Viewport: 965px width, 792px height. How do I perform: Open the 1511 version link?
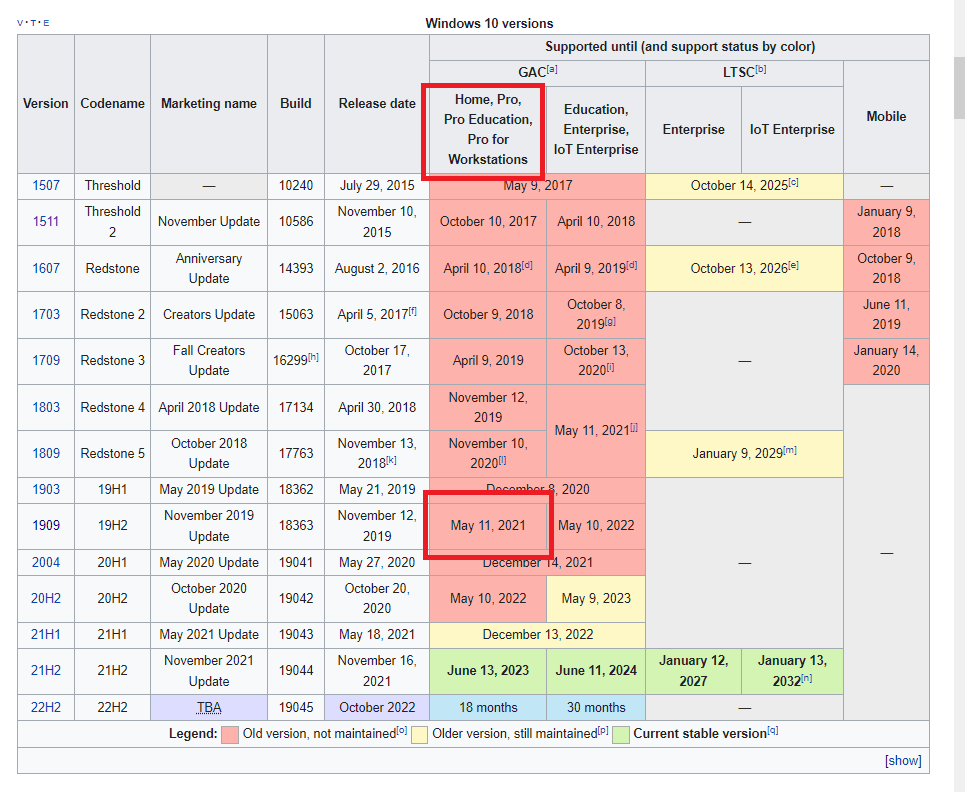[46, 222]
